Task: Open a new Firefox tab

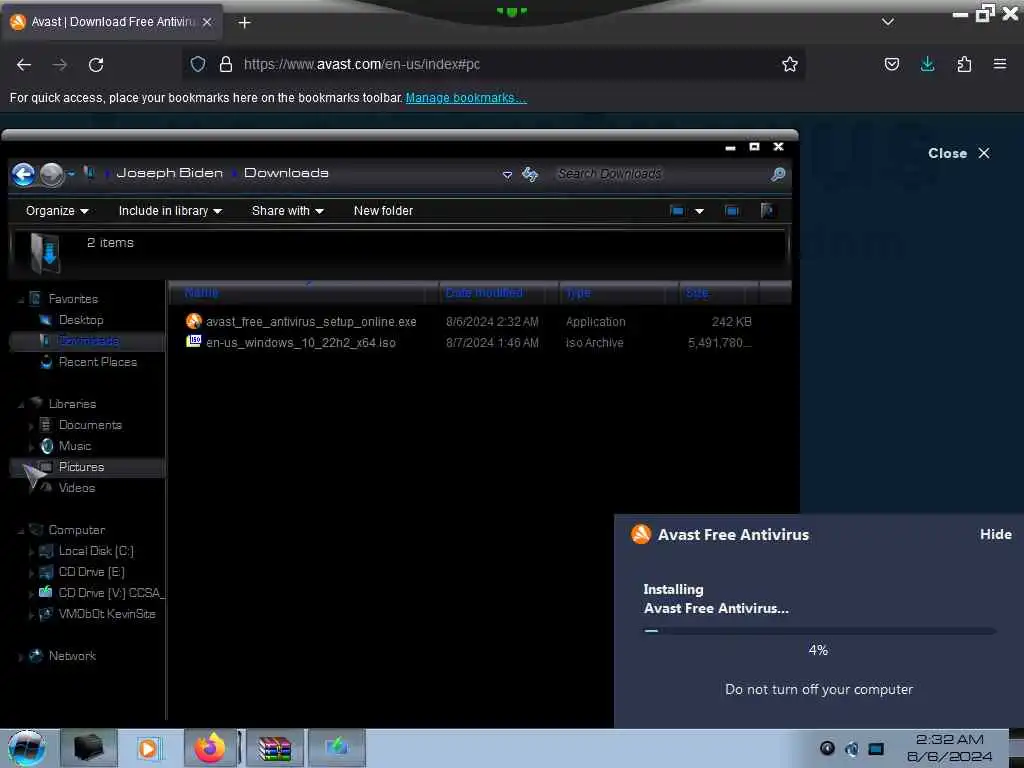Action: pyautogui.click(x=244, y=23)
